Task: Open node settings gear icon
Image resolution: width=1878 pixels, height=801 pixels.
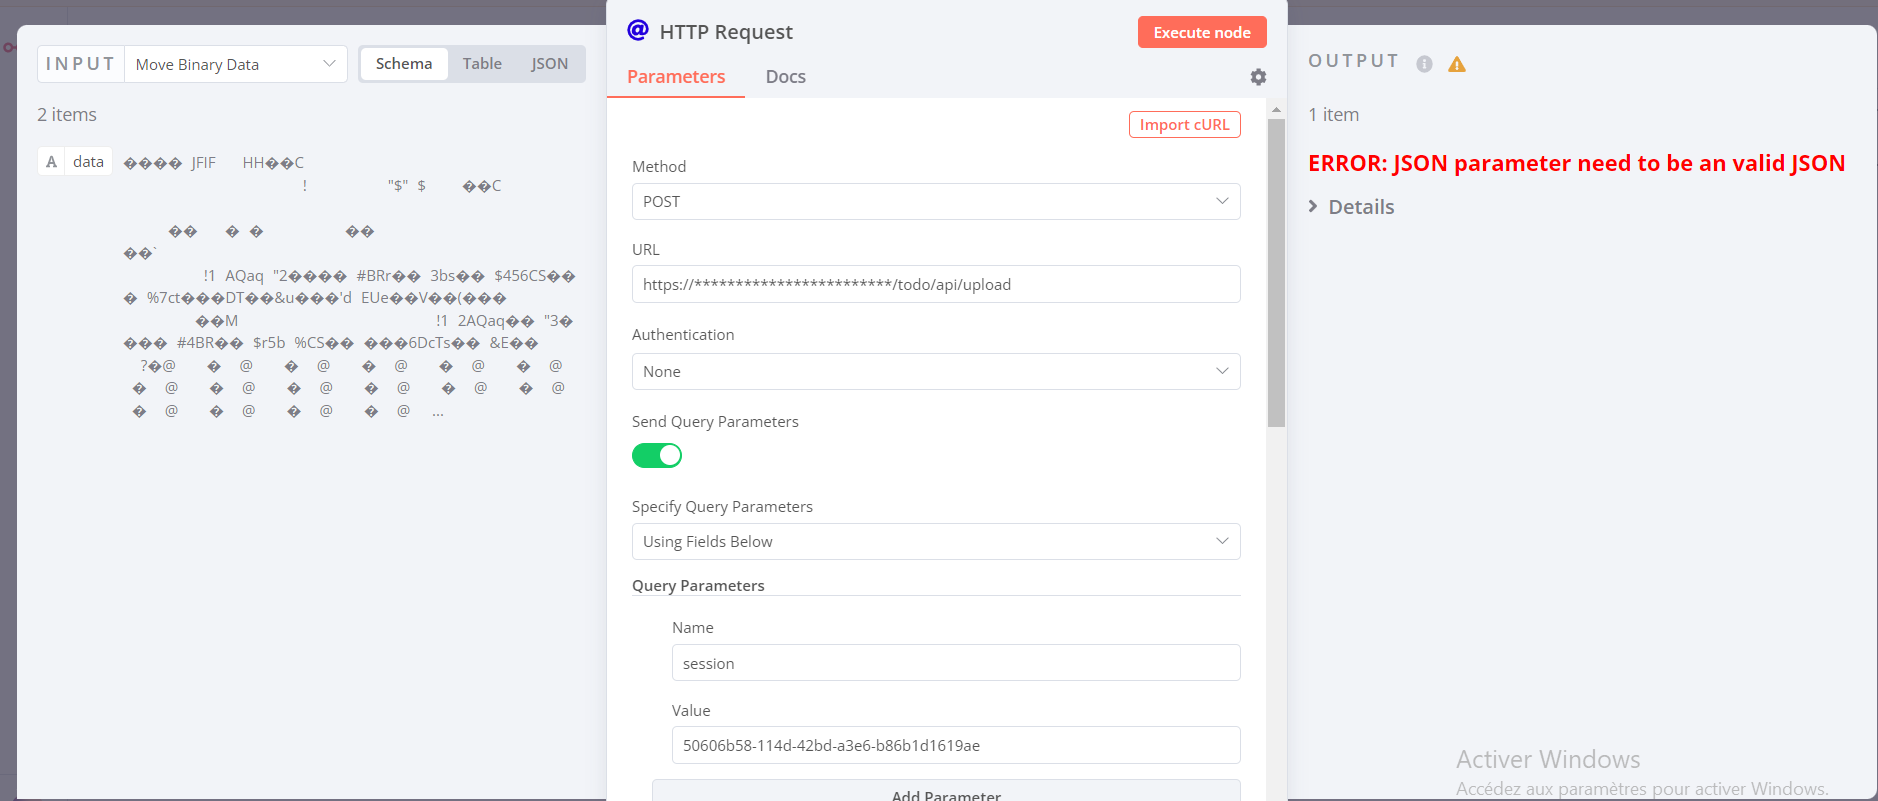Action: click(x=1258, y=77)
